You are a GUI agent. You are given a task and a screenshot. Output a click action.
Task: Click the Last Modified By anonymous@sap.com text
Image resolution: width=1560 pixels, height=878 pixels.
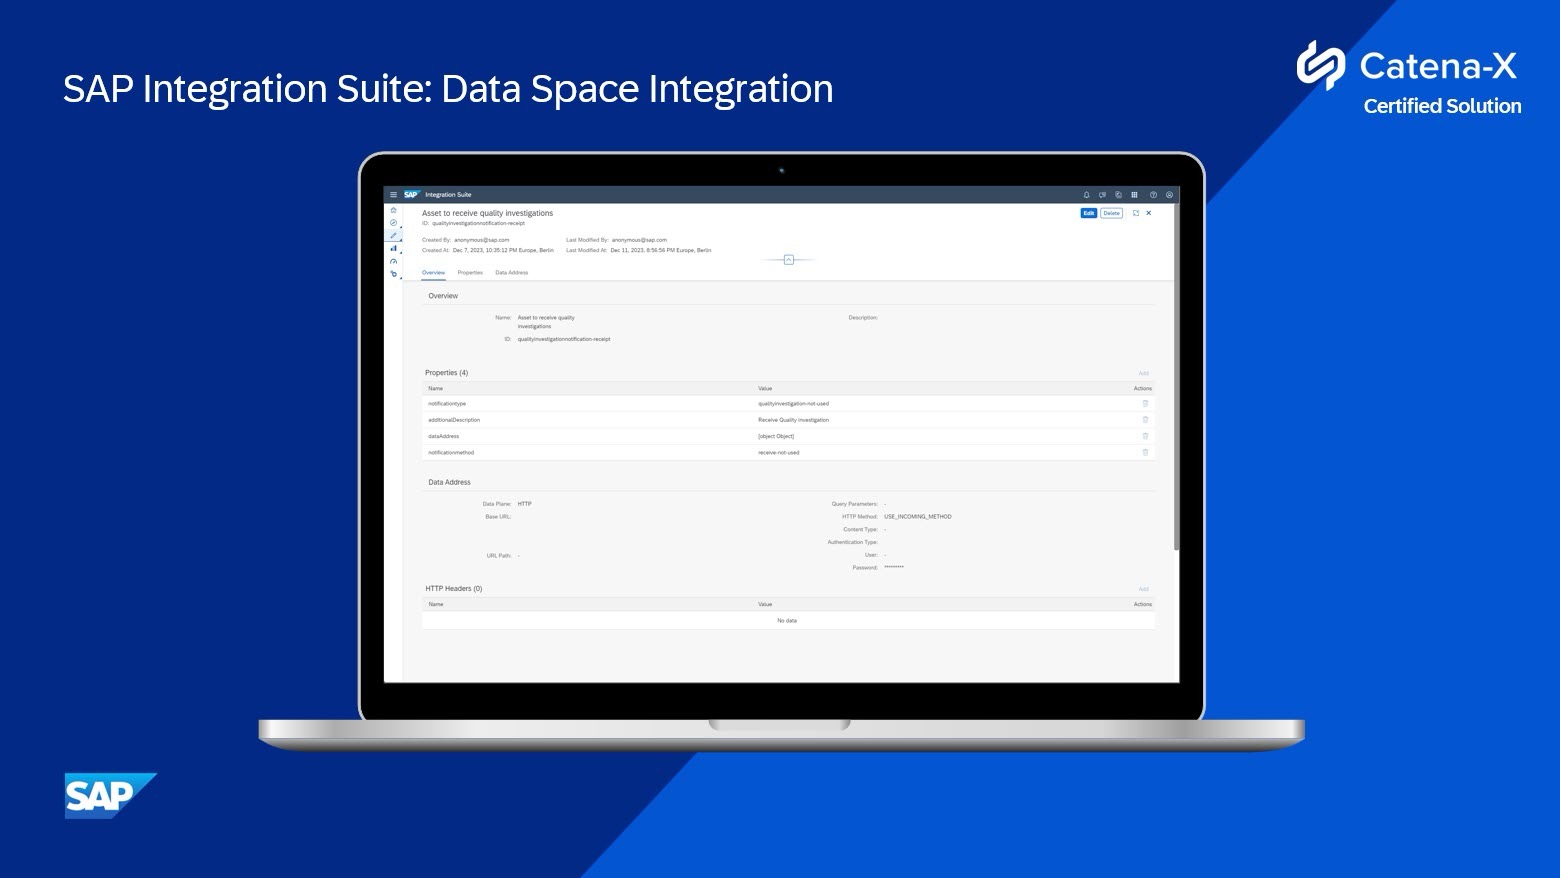tap(639, 240)
